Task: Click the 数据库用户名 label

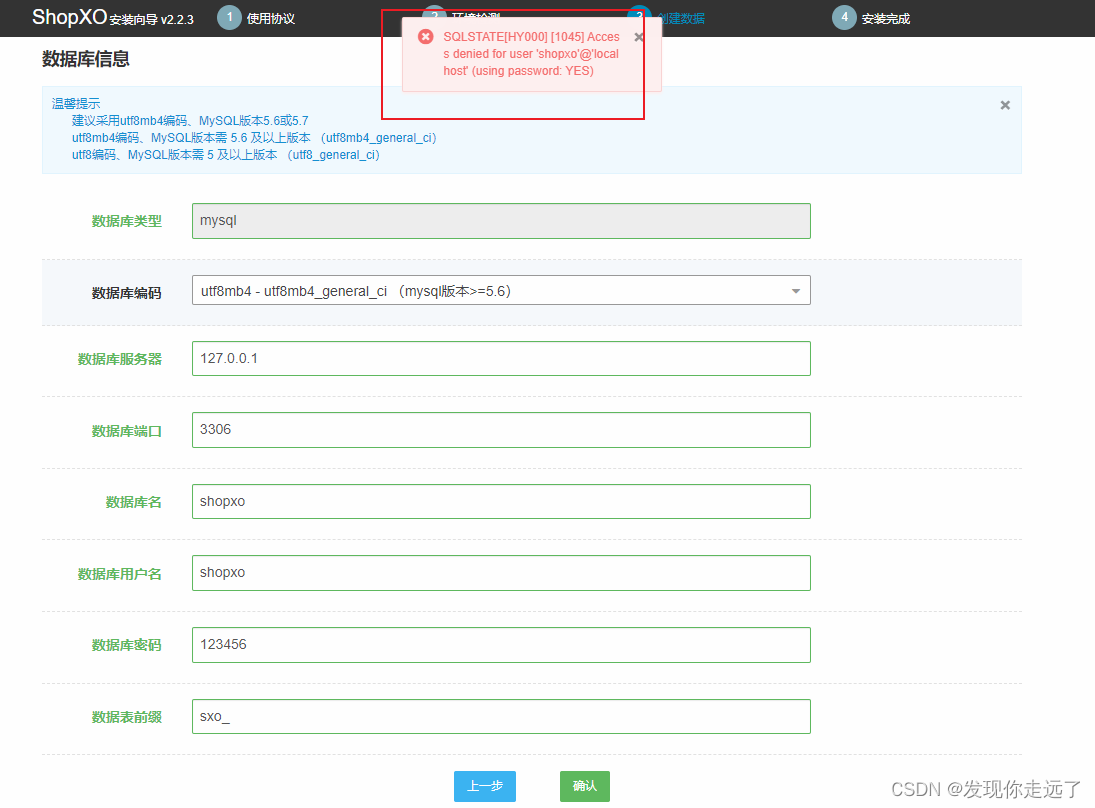Action: point(119,574)
